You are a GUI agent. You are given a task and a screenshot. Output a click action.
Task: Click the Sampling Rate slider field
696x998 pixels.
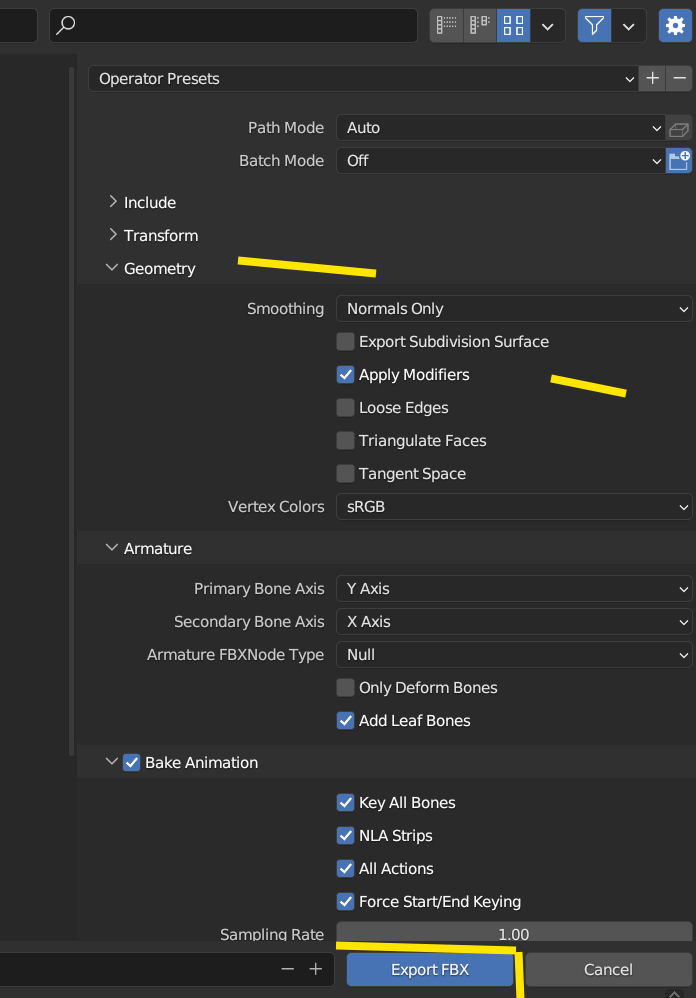pos(513,935)
